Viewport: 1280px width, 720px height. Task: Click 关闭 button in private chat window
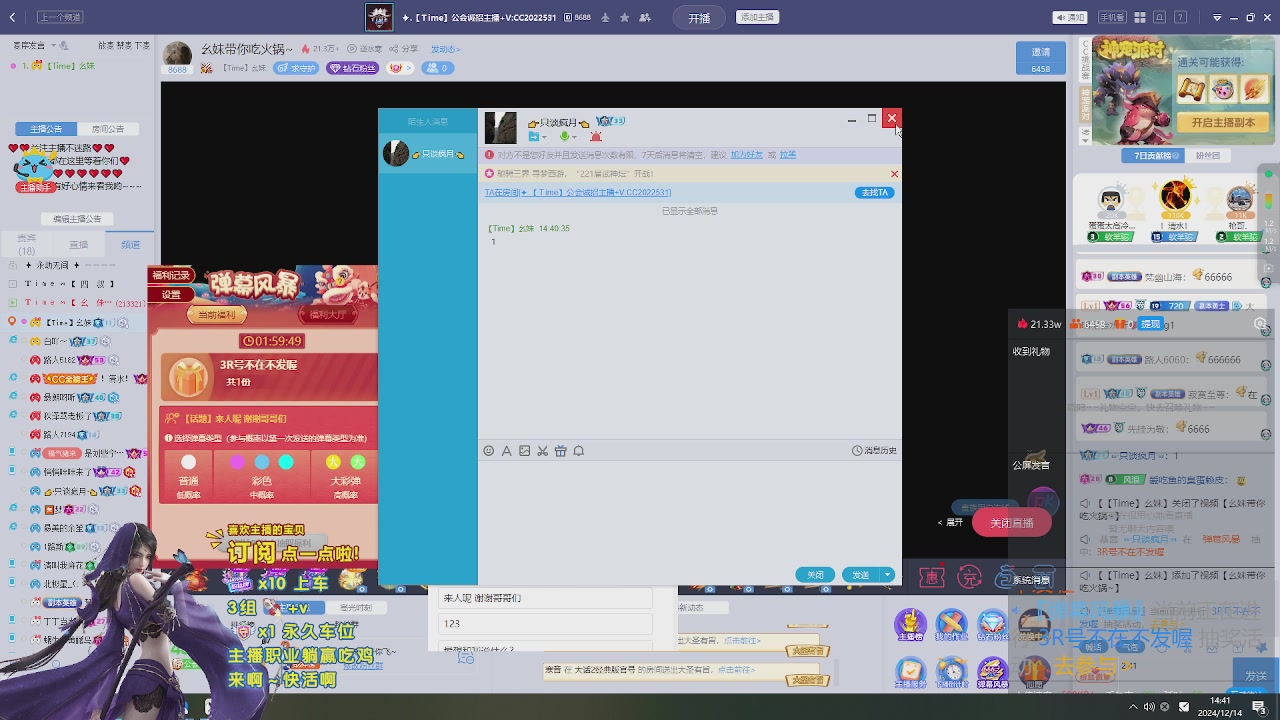(x=815, y=575)
